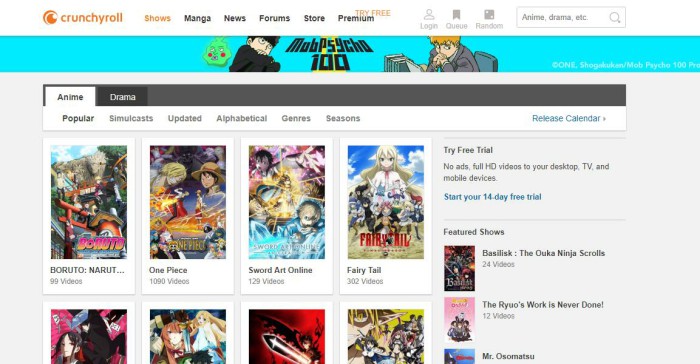Open the Shows menu
The image size is (700, 364).
point(157,18)
